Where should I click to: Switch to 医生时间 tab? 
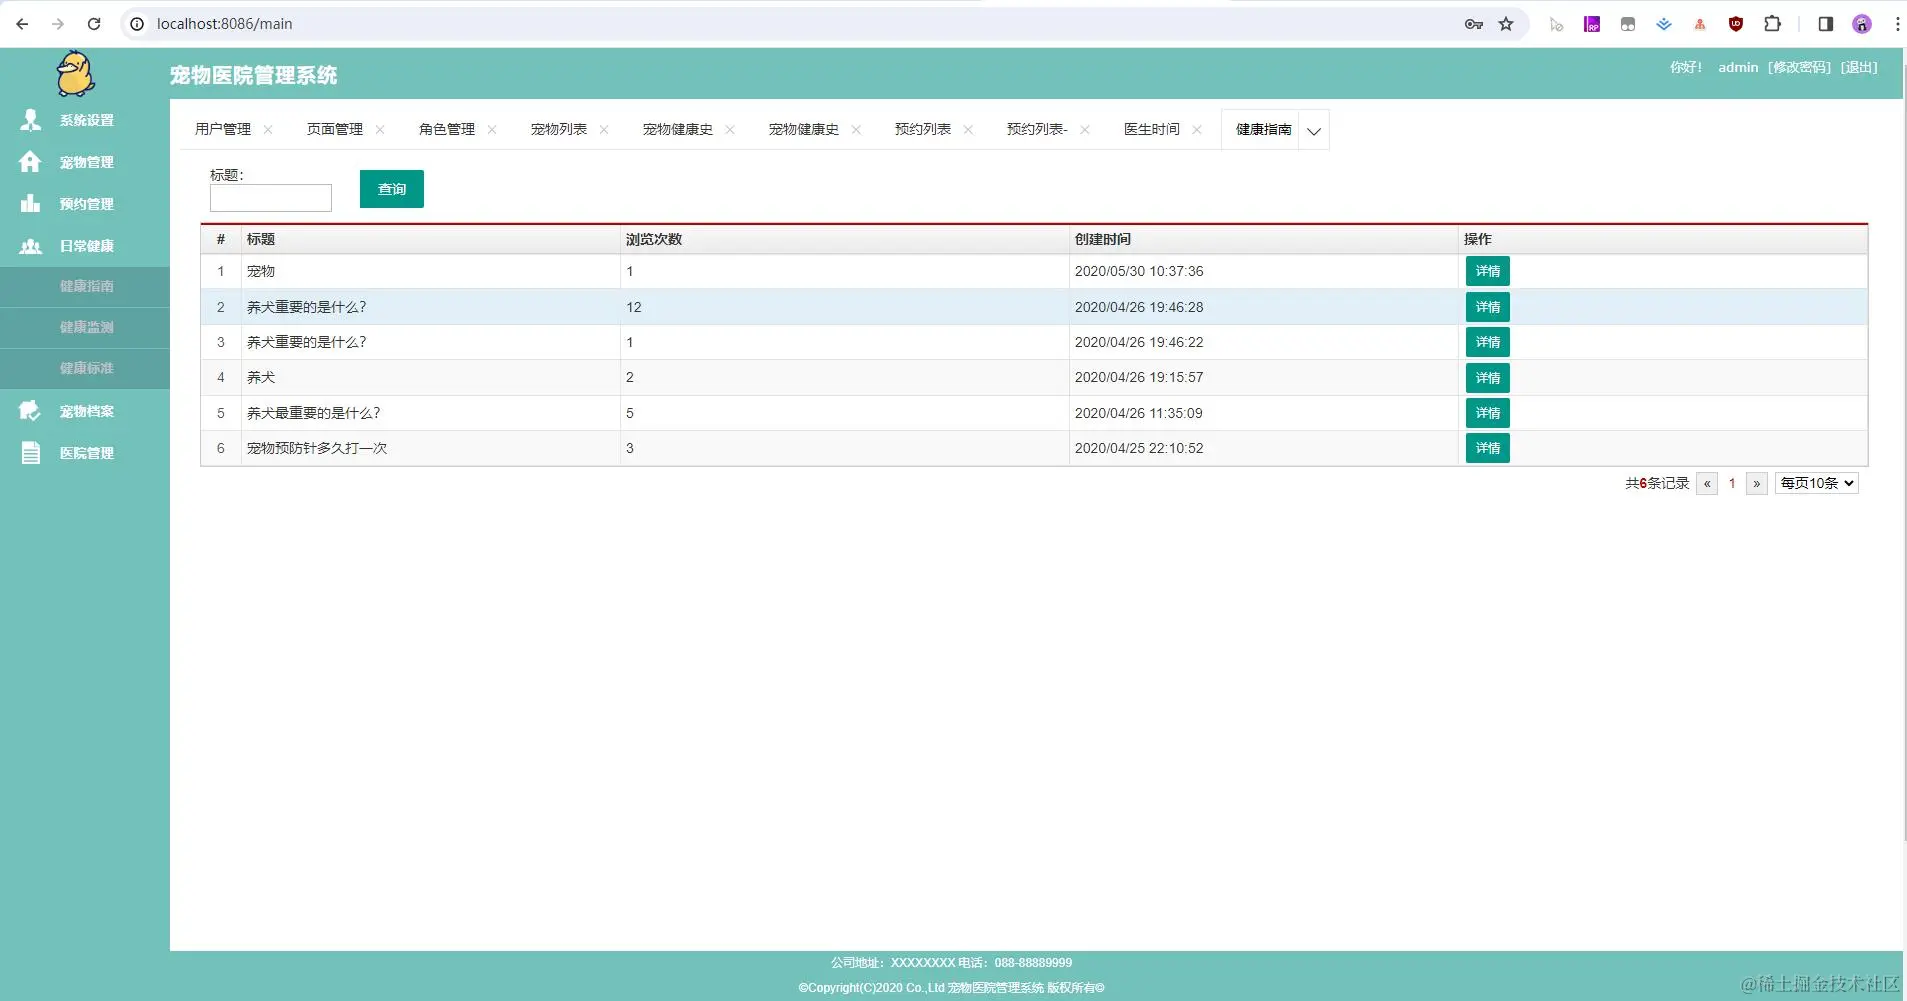pos(1152,129)
